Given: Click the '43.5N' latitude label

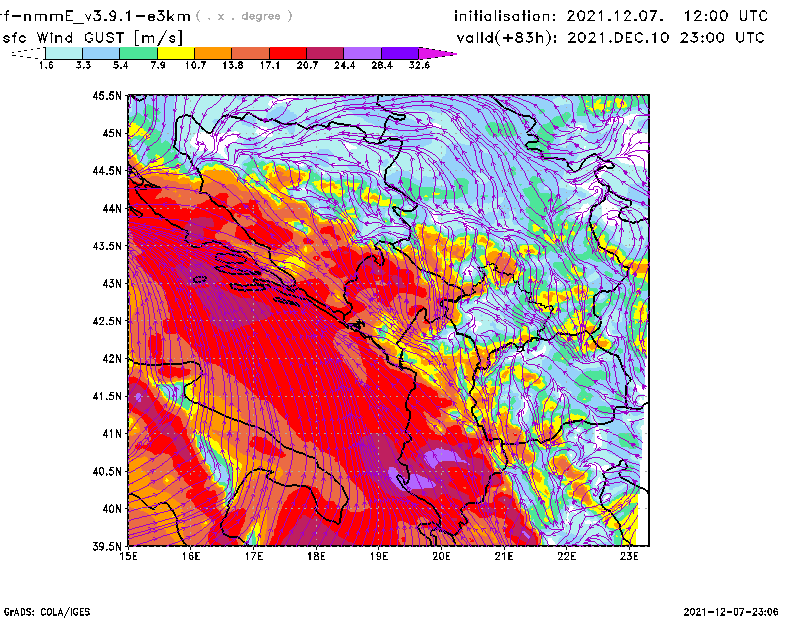Looking at the screenshot, I should click(107, 246).
